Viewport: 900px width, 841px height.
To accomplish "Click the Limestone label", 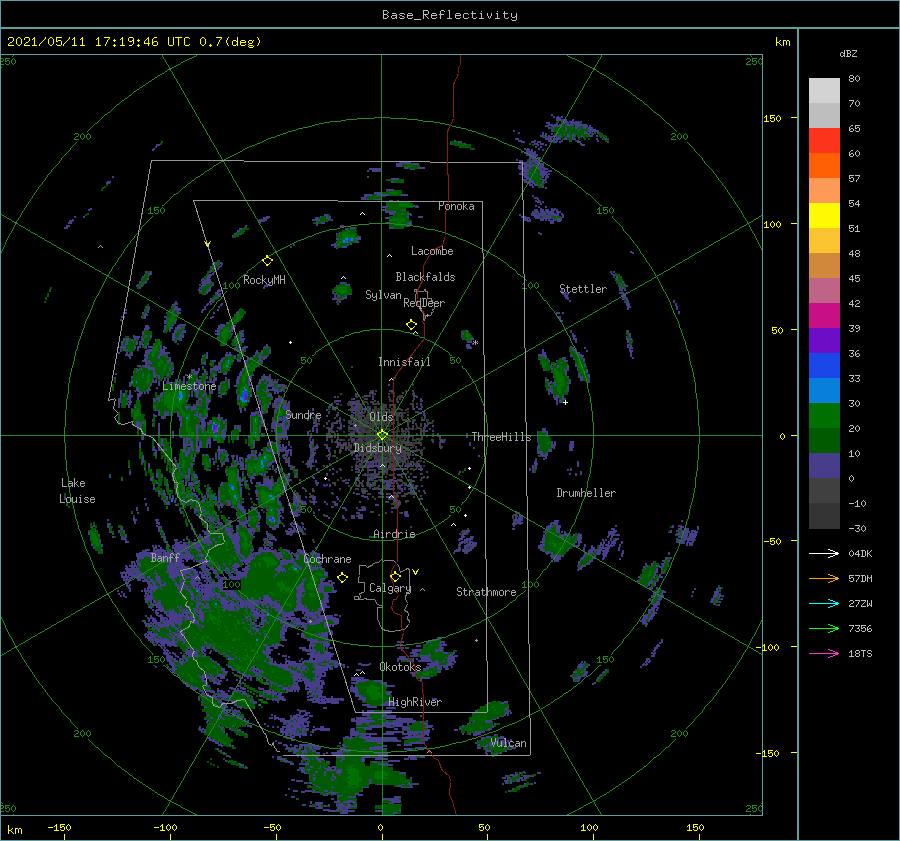I will tap(189, 386).
